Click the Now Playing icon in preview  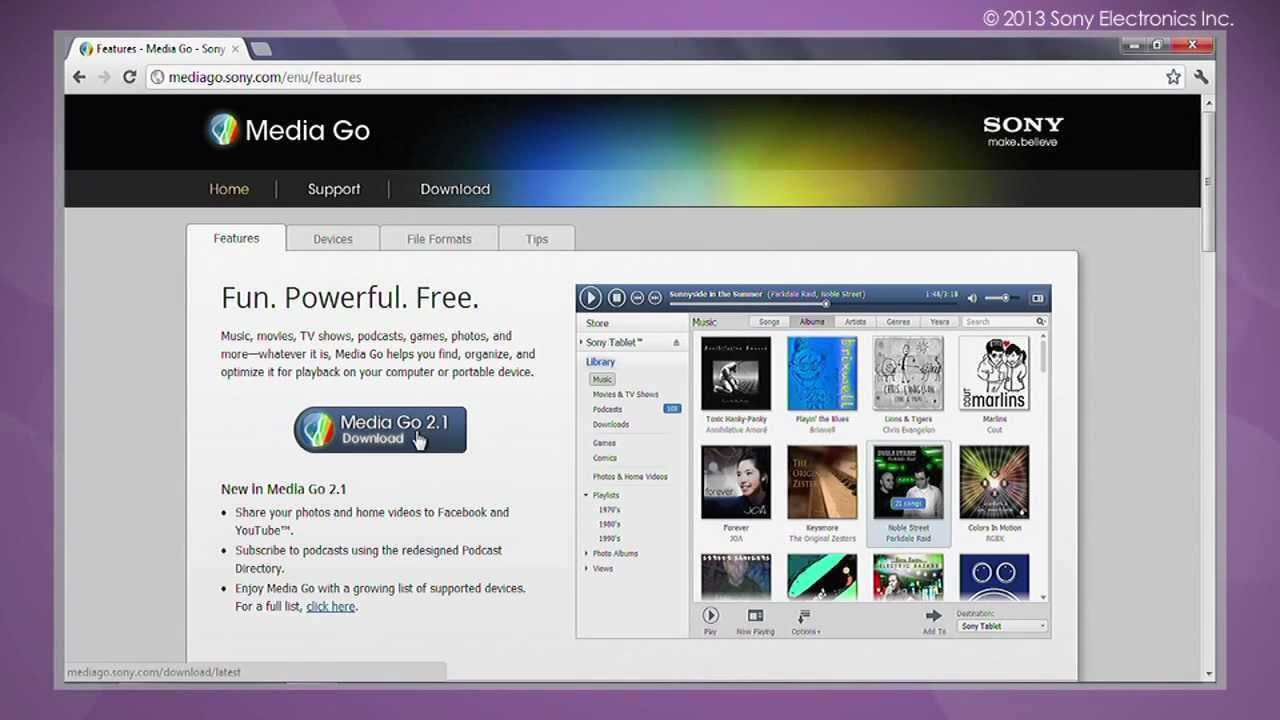[756, 616]
